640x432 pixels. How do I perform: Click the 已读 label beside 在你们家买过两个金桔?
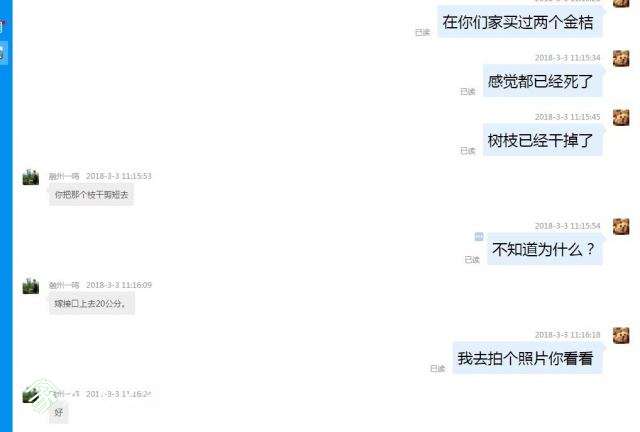(423, 32)
